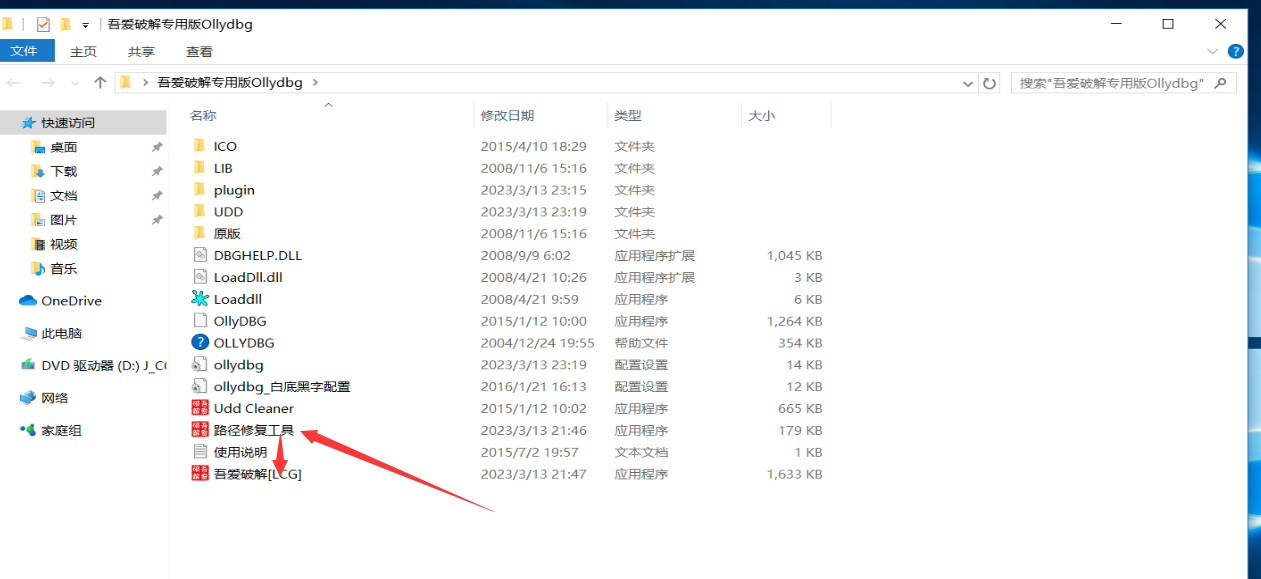Click the DBGHELP.DLL file icon
The width and height of the screenshot is (1261, 579).
199,255
